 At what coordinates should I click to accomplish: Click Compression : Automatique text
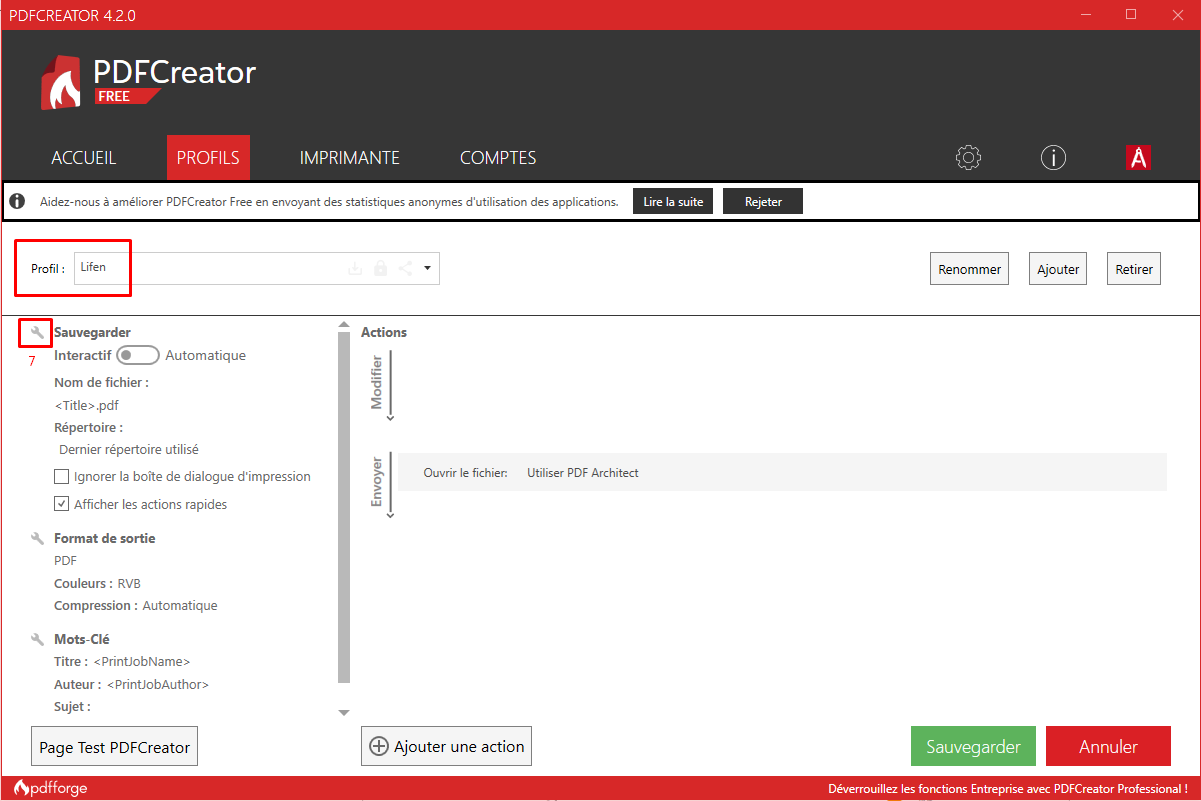(x=135, y=605)
